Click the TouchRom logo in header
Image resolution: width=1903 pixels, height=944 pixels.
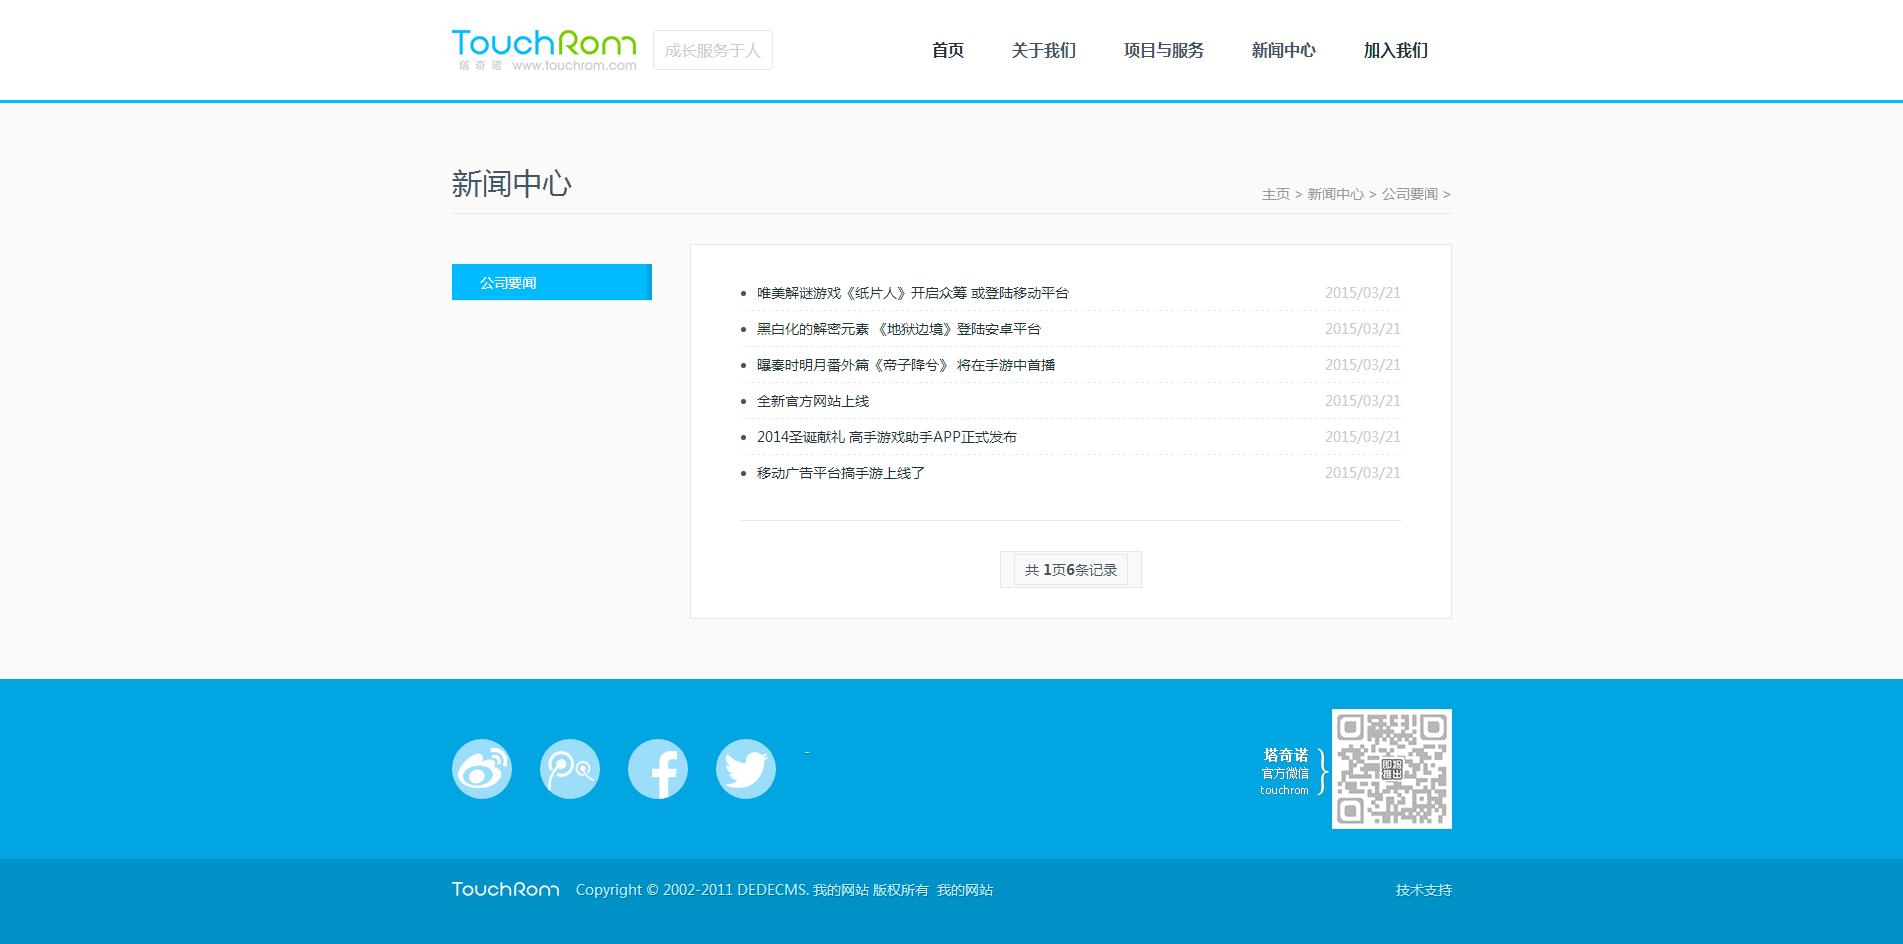point(543,50)
